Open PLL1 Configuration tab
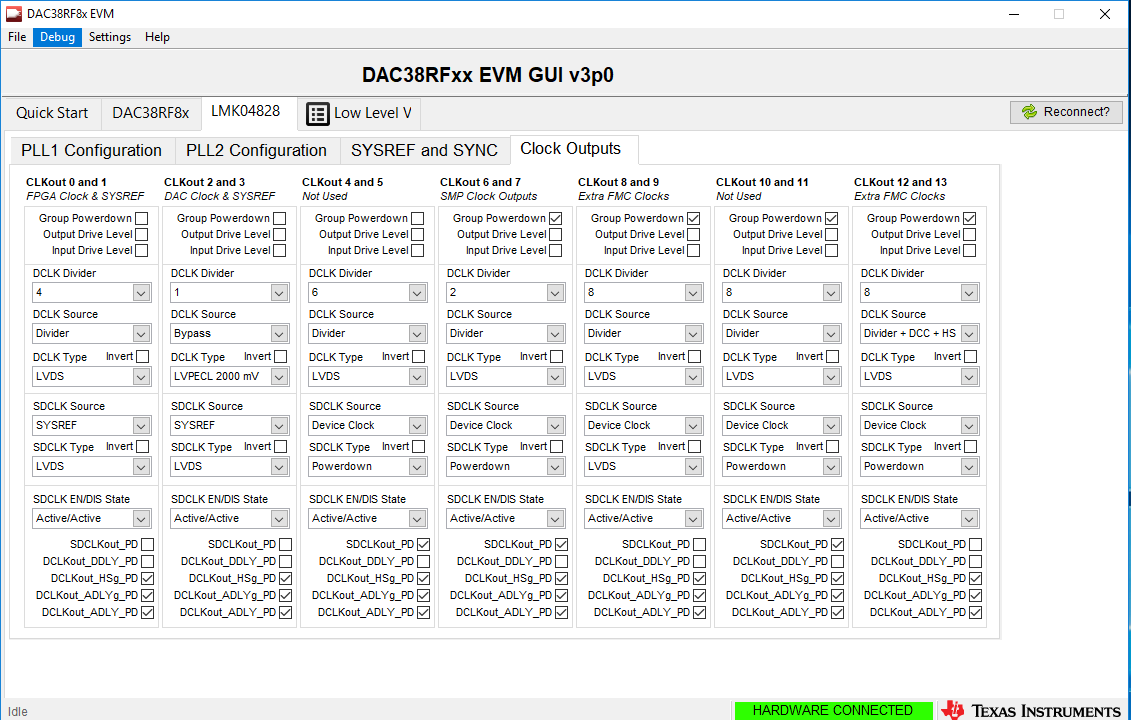 pyautogui.click(x=92, y=150)
